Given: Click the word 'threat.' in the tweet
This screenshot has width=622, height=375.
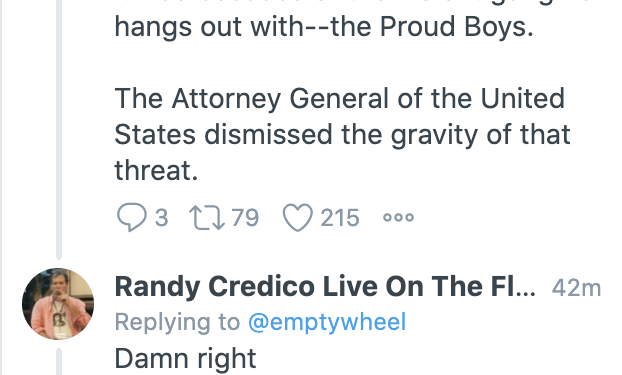Looking at the screenshot, I should 156,171.
